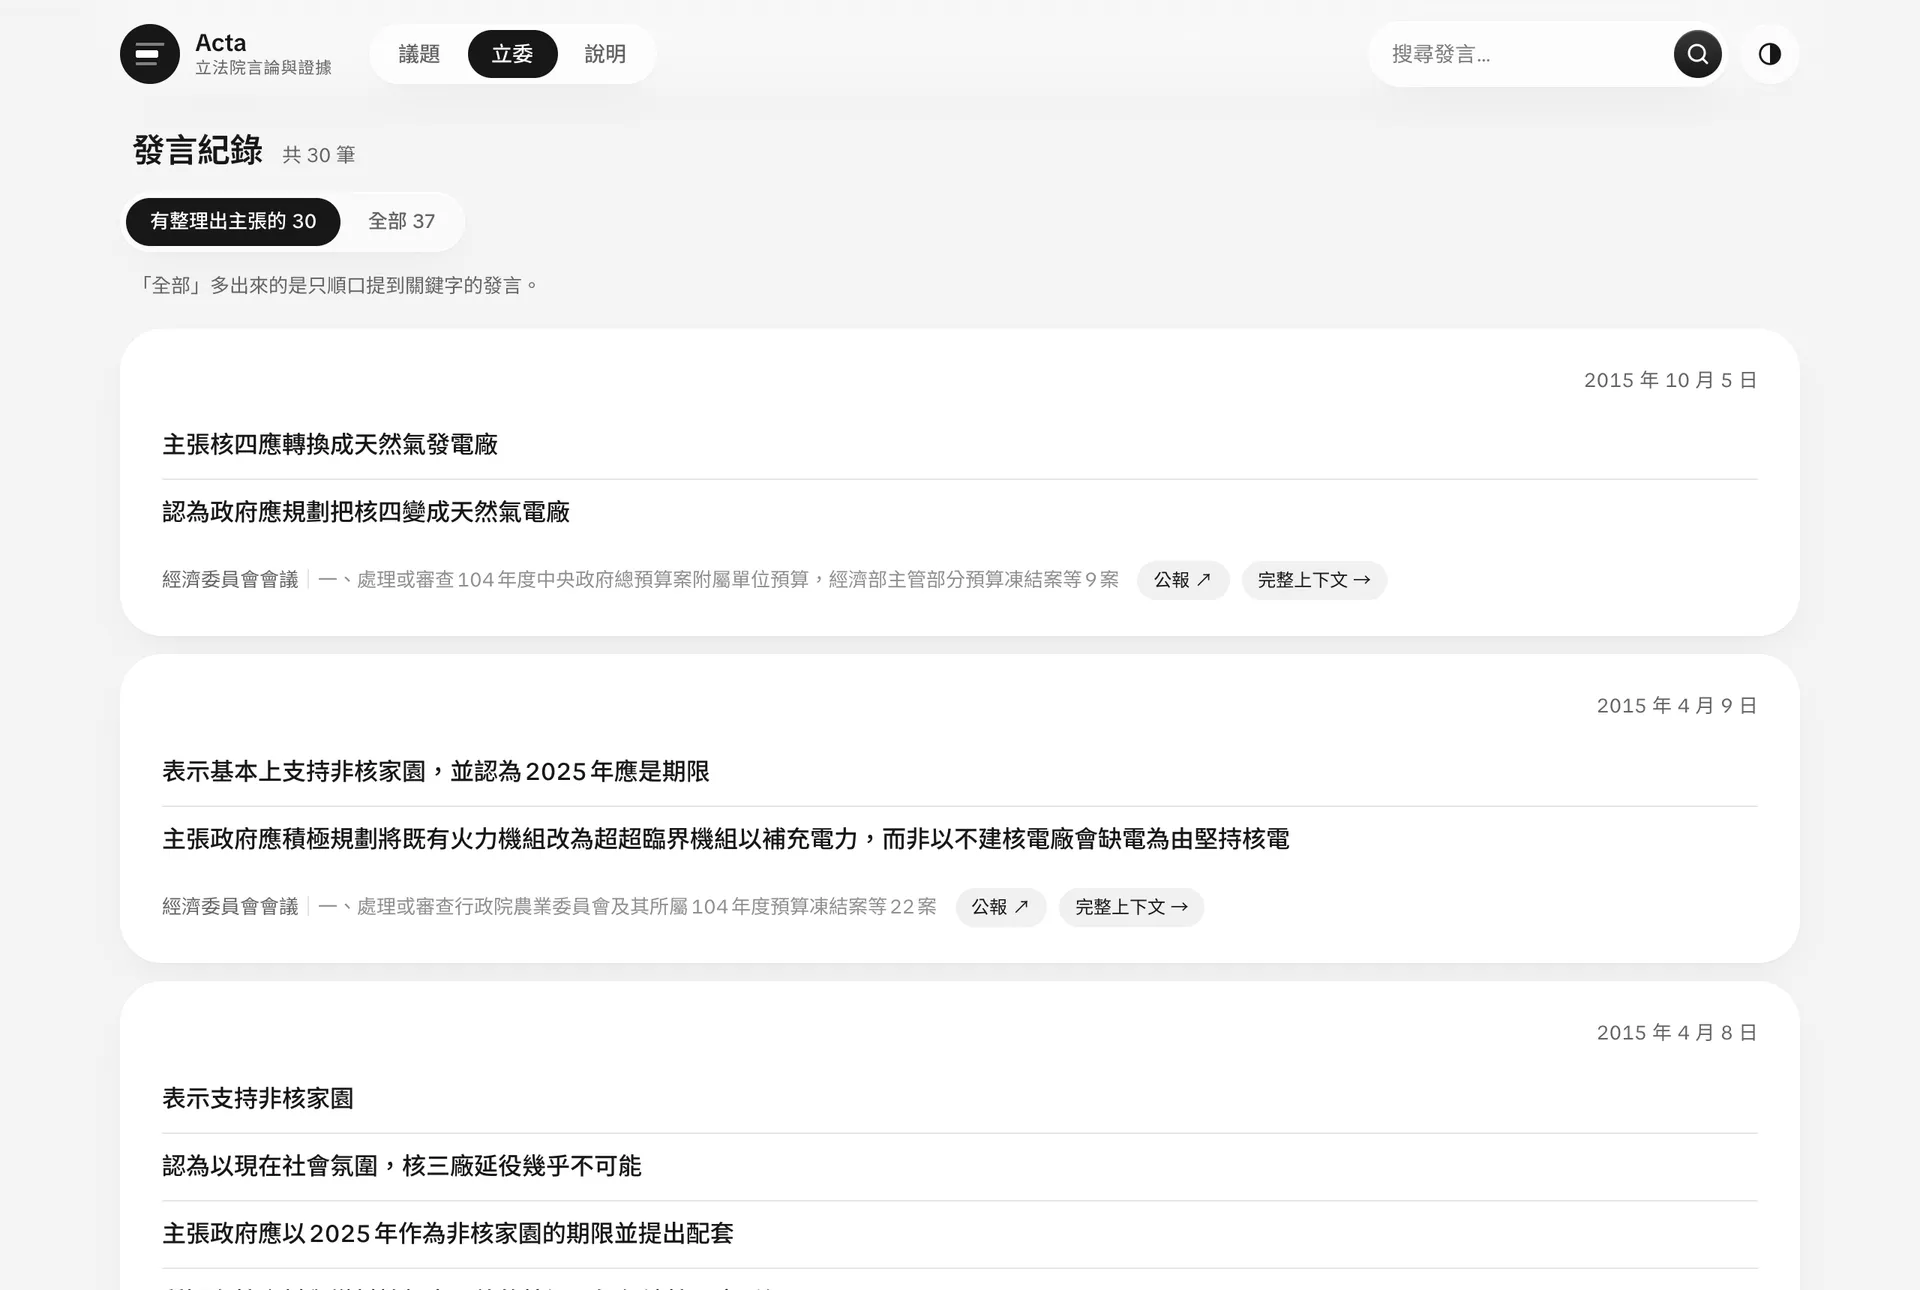The image size is (1920, 1290).
Task: Click claim 表示基本上支持非核家園，並認為2025年應是期限
Action: tap(436, 772)
